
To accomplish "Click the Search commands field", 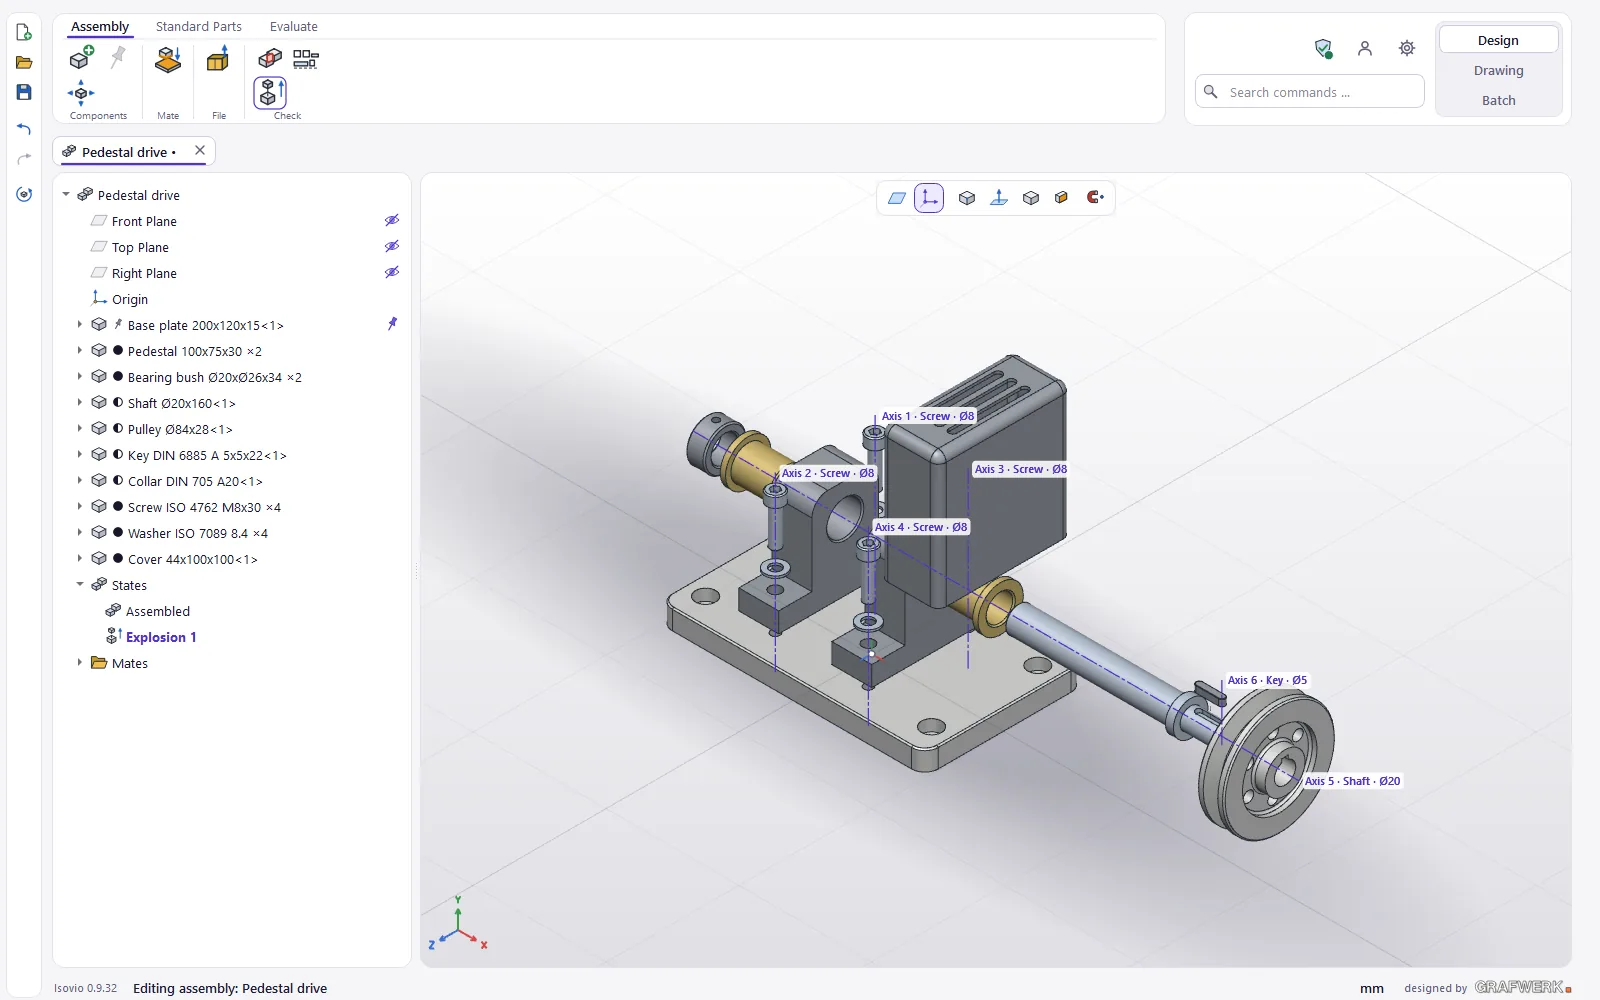I will (x=1310, y=92).
